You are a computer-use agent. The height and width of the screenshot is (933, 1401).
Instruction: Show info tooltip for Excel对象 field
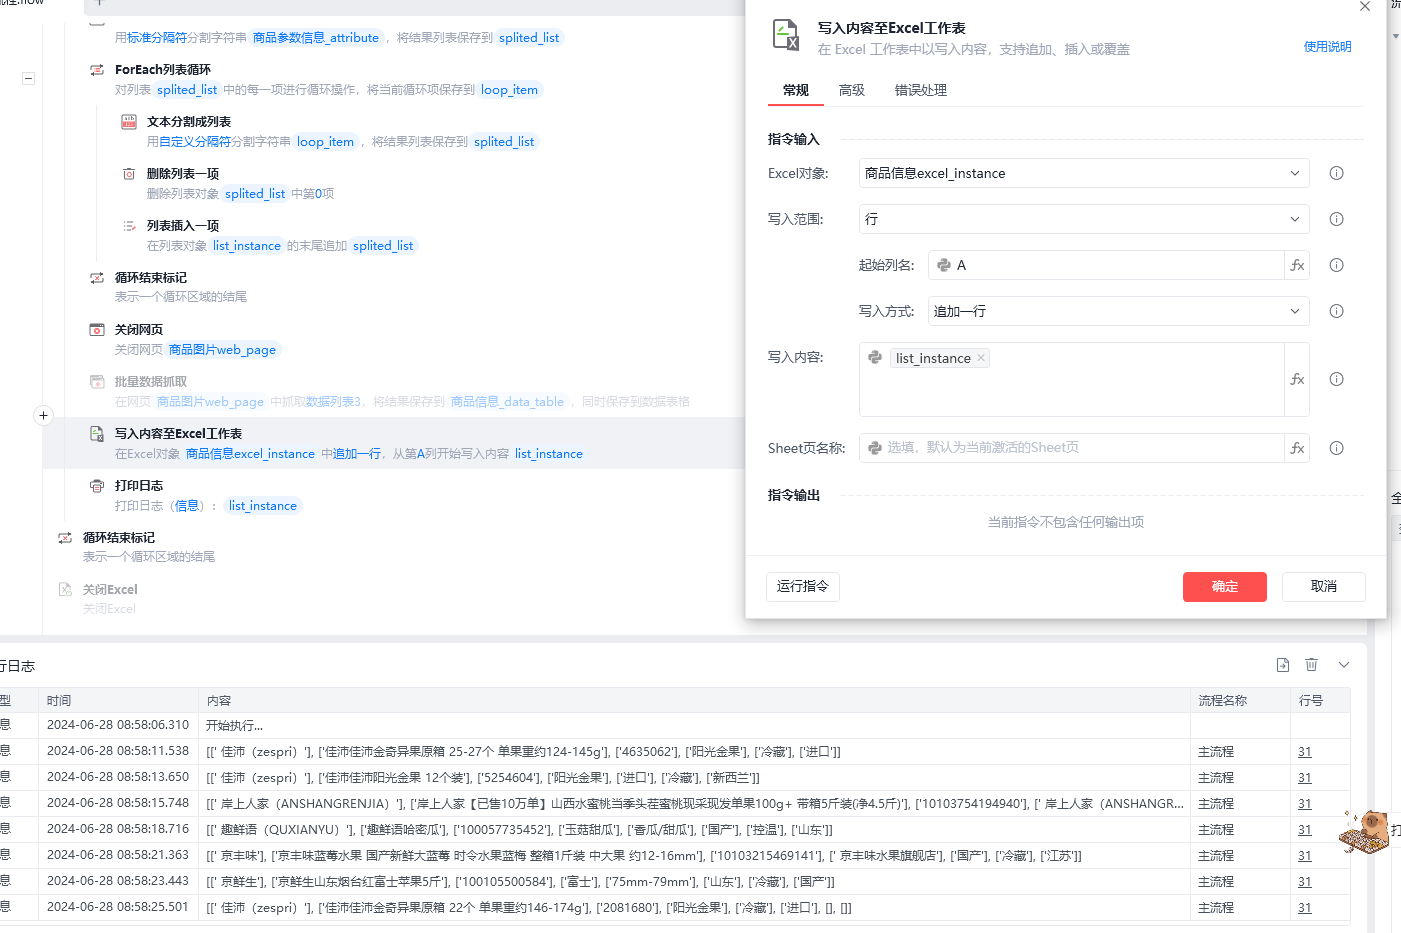coord(1336,173)
